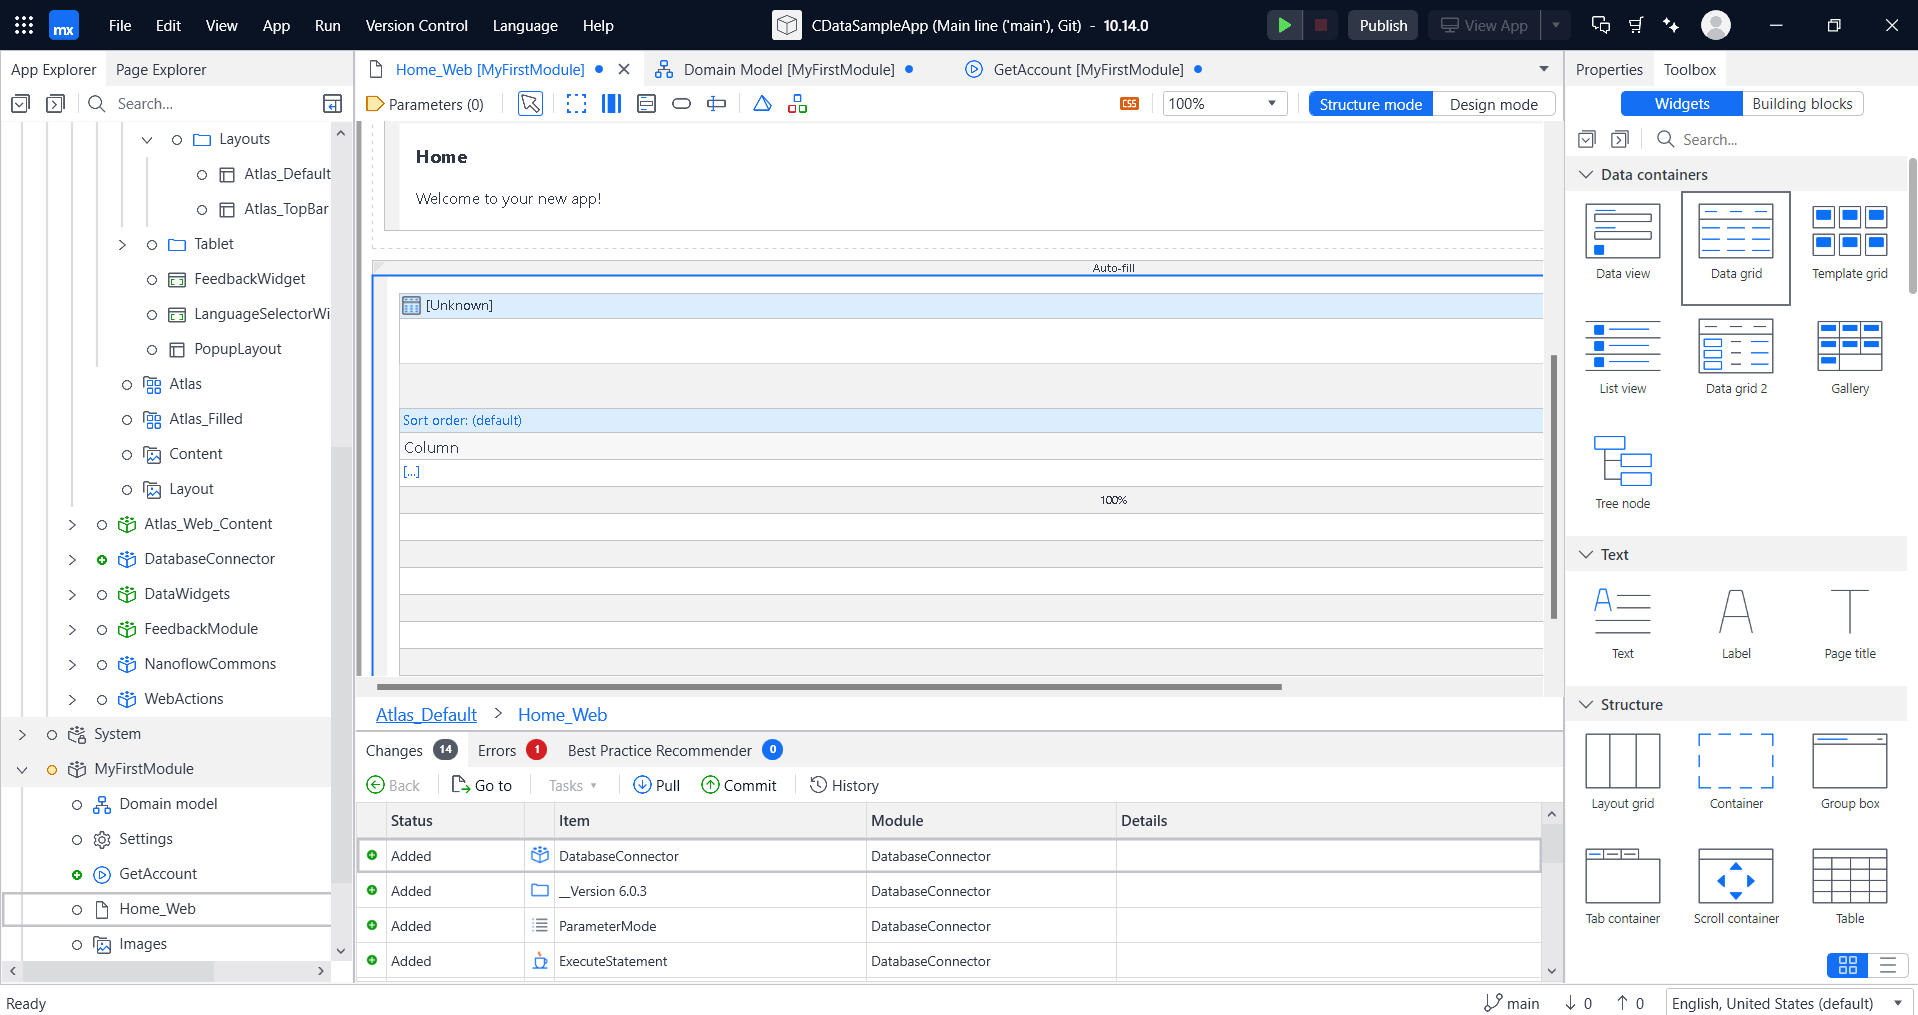Collapse the Data containers section
Image resolution: width=1918 pixels, height=1015 pixels.
[x=1585, y=175]
